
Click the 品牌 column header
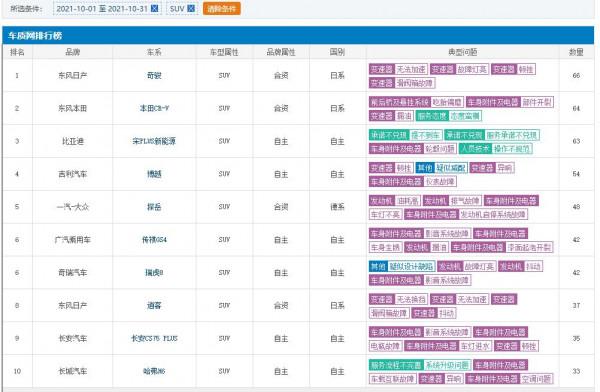(x=73, y=52)
